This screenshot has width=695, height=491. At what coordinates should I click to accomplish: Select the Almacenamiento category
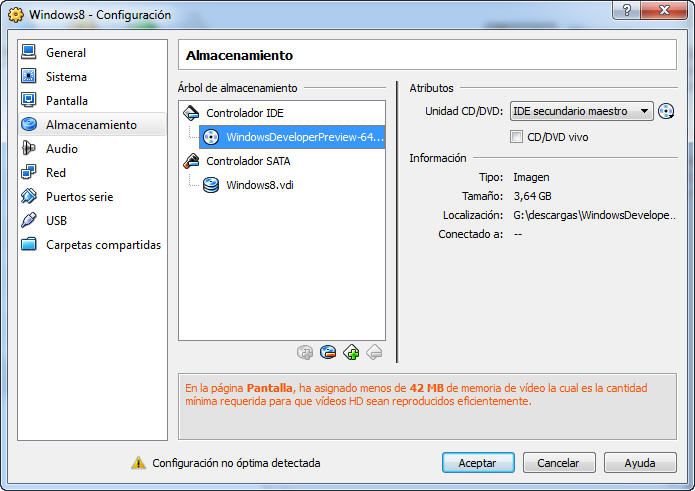[x=92, y=125]
